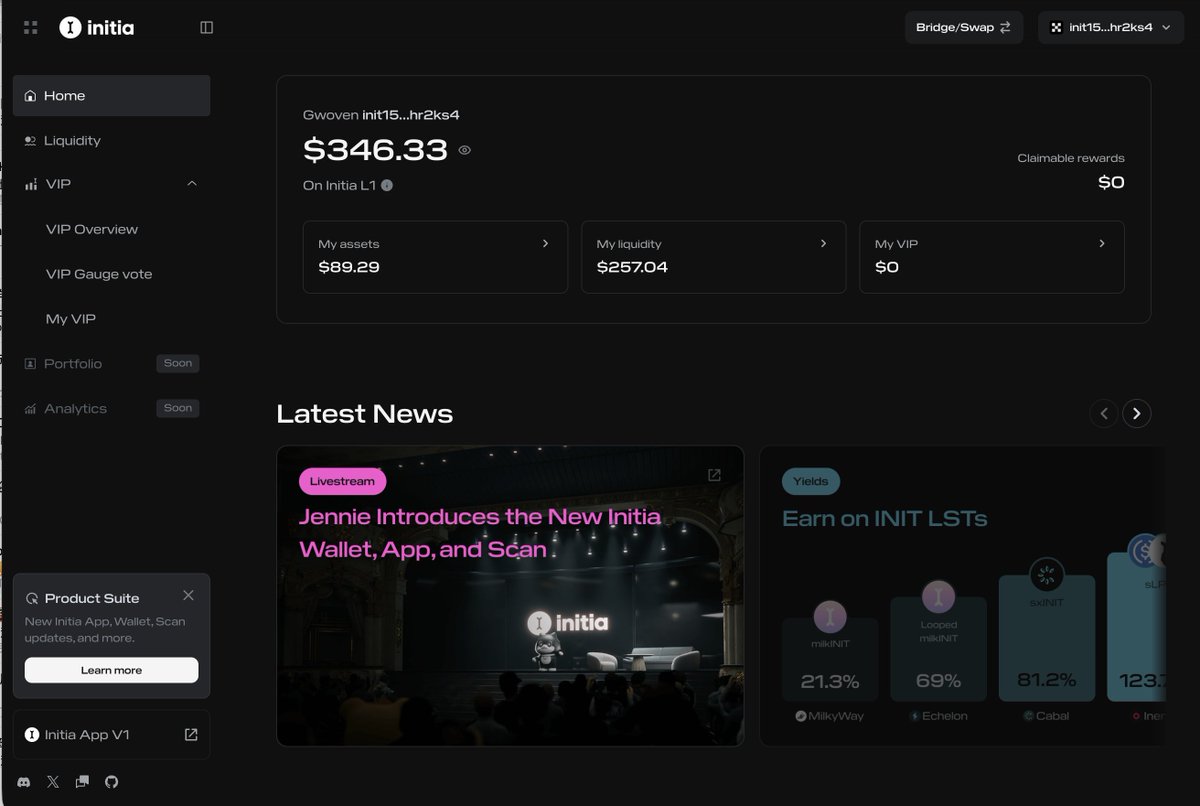This screenshot has height=806, width=1200.
Task: Click the My liquidity arrow chevron
Action: (823, 243)
